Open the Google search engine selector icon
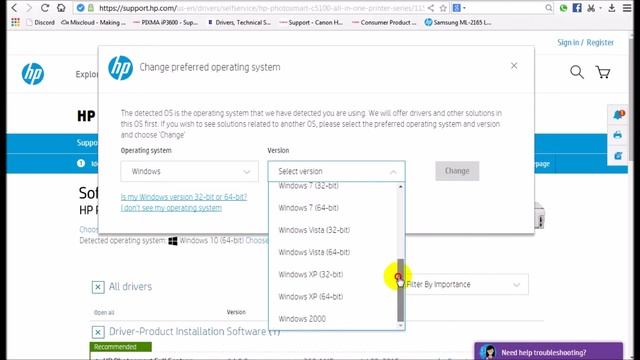 pos(459,8)
